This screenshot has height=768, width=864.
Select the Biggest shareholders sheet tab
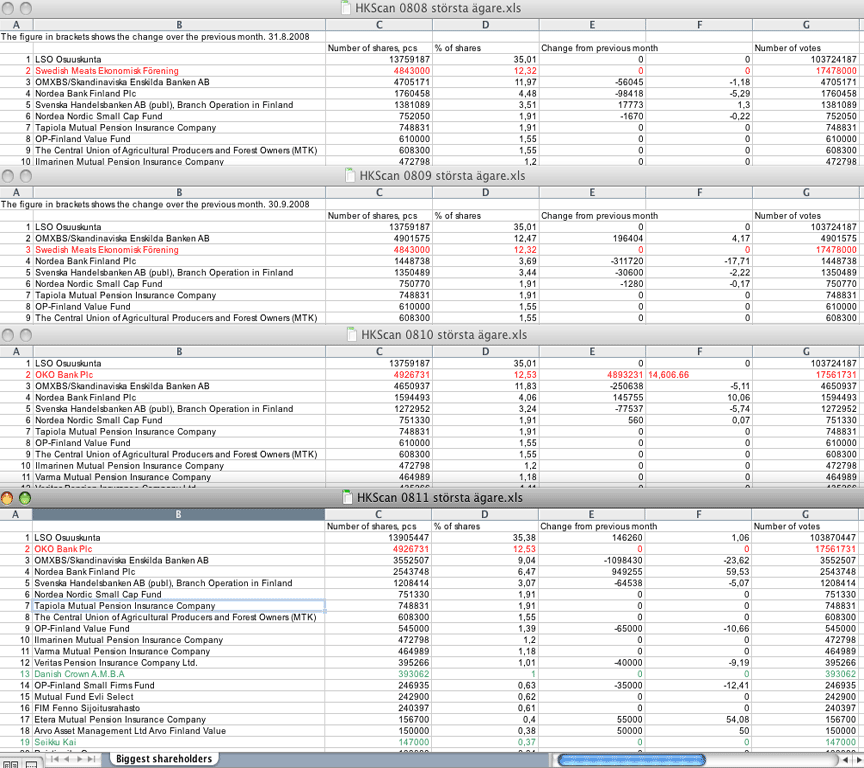[164, 759]
